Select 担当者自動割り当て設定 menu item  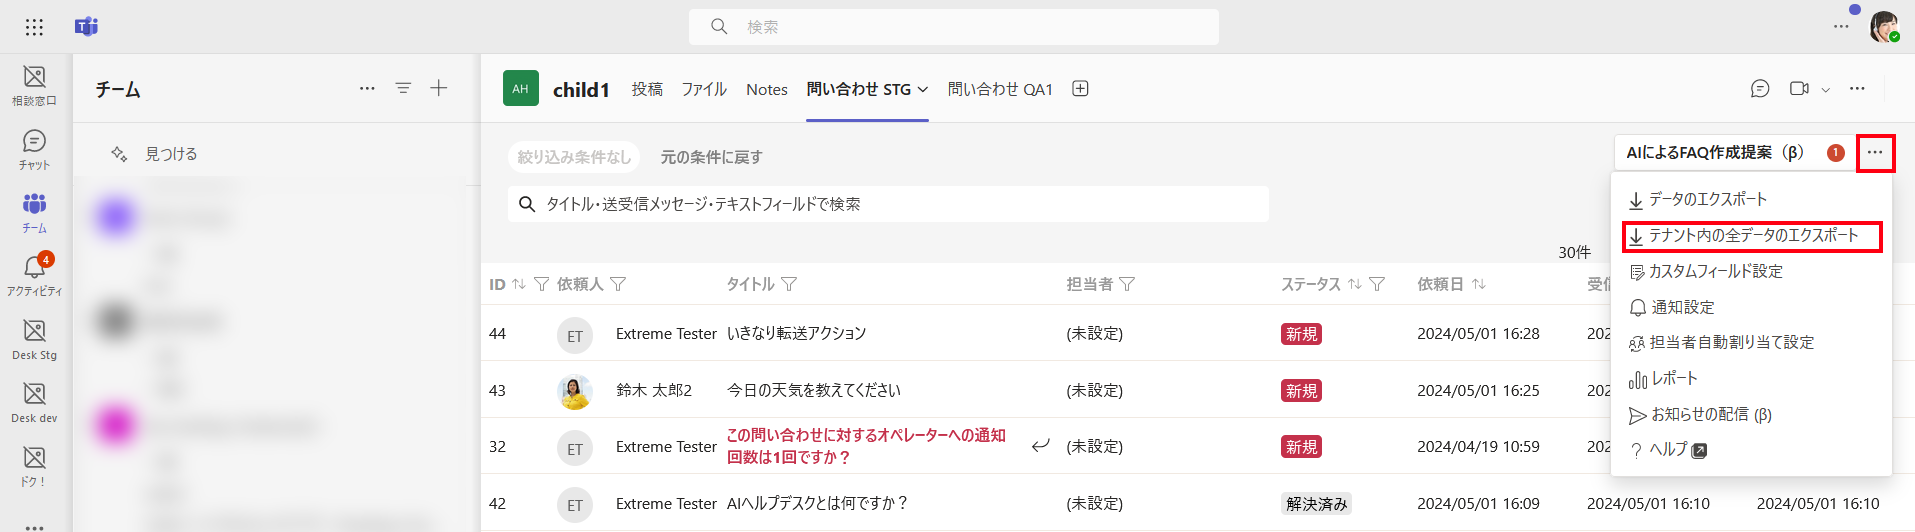[1751, 343]
